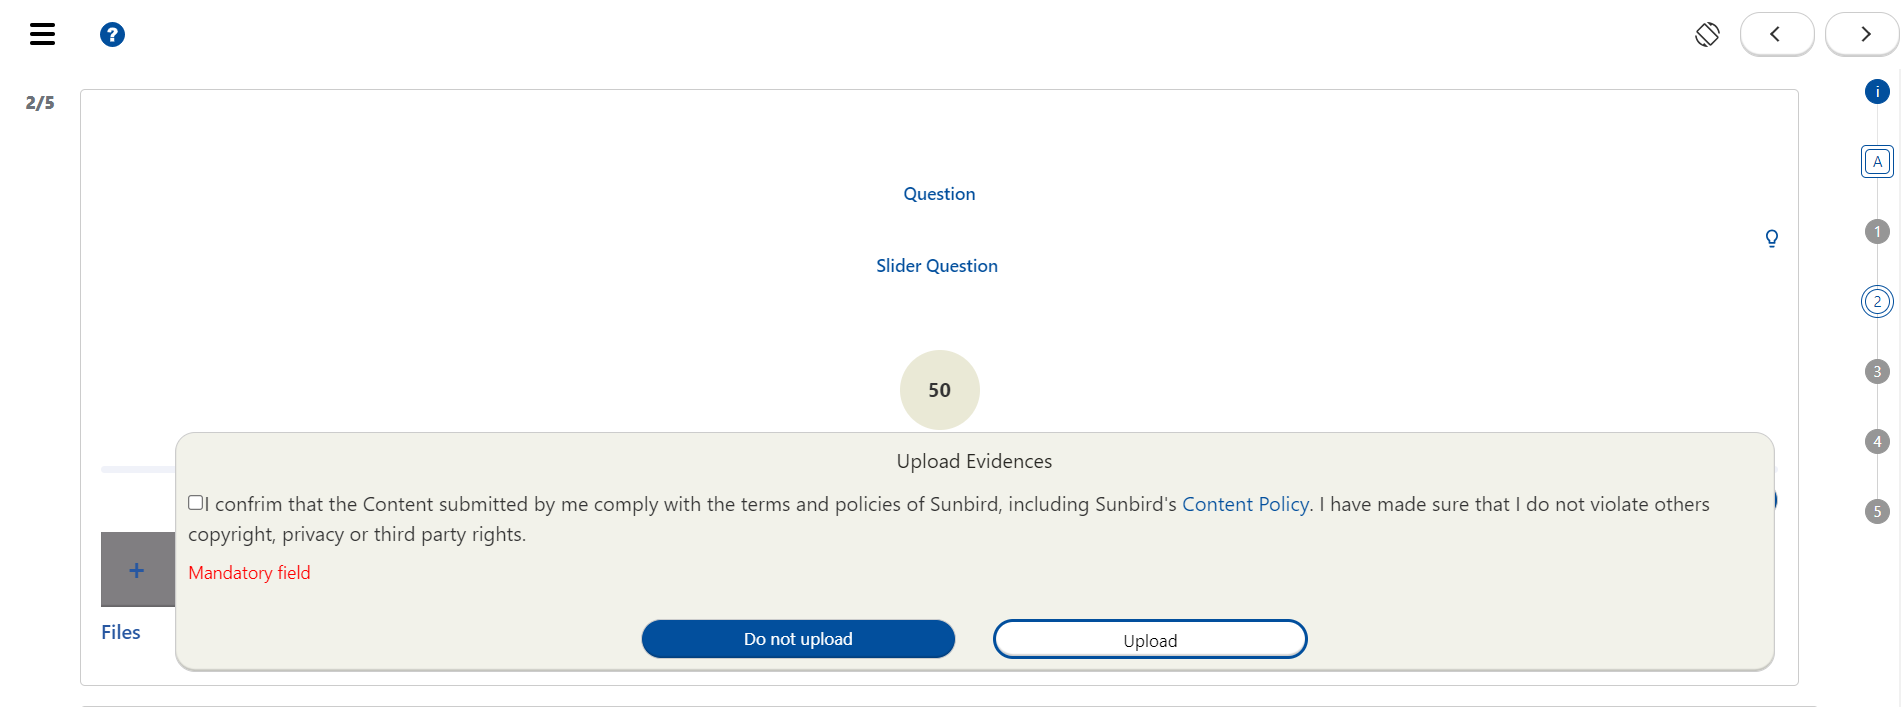Viewport: 1901px width, 707px height.
Task: Go to the next question arrow
Action: click(x=1864, y=35)
